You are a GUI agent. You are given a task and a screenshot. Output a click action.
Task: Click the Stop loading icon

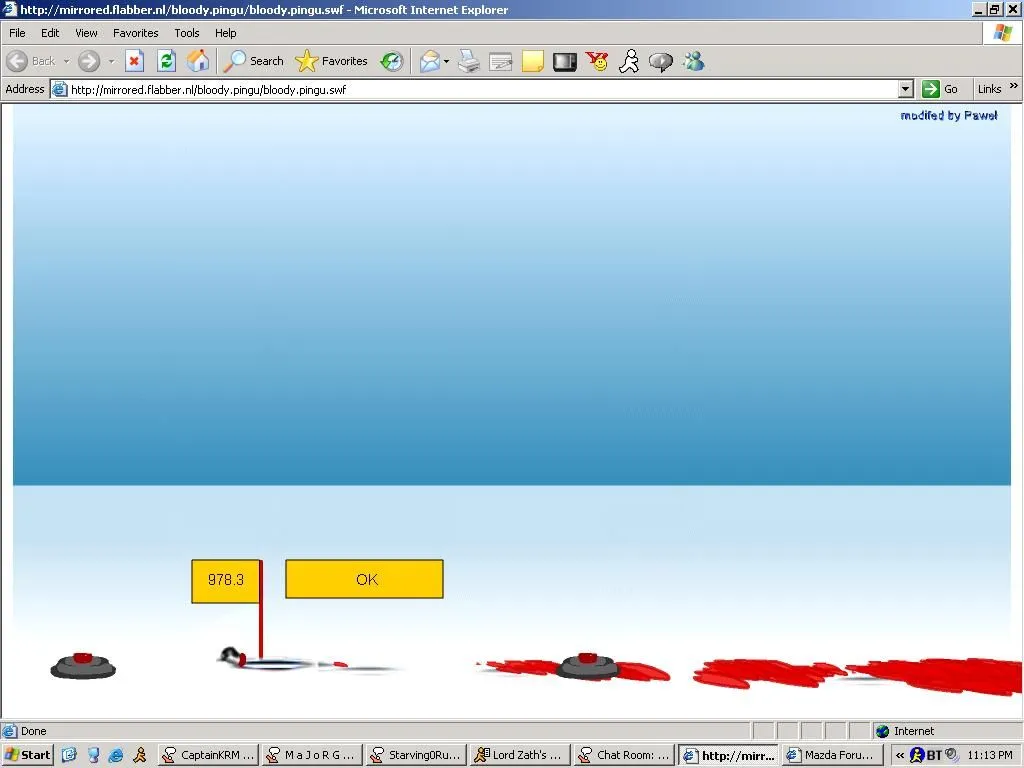click(135, 61)
